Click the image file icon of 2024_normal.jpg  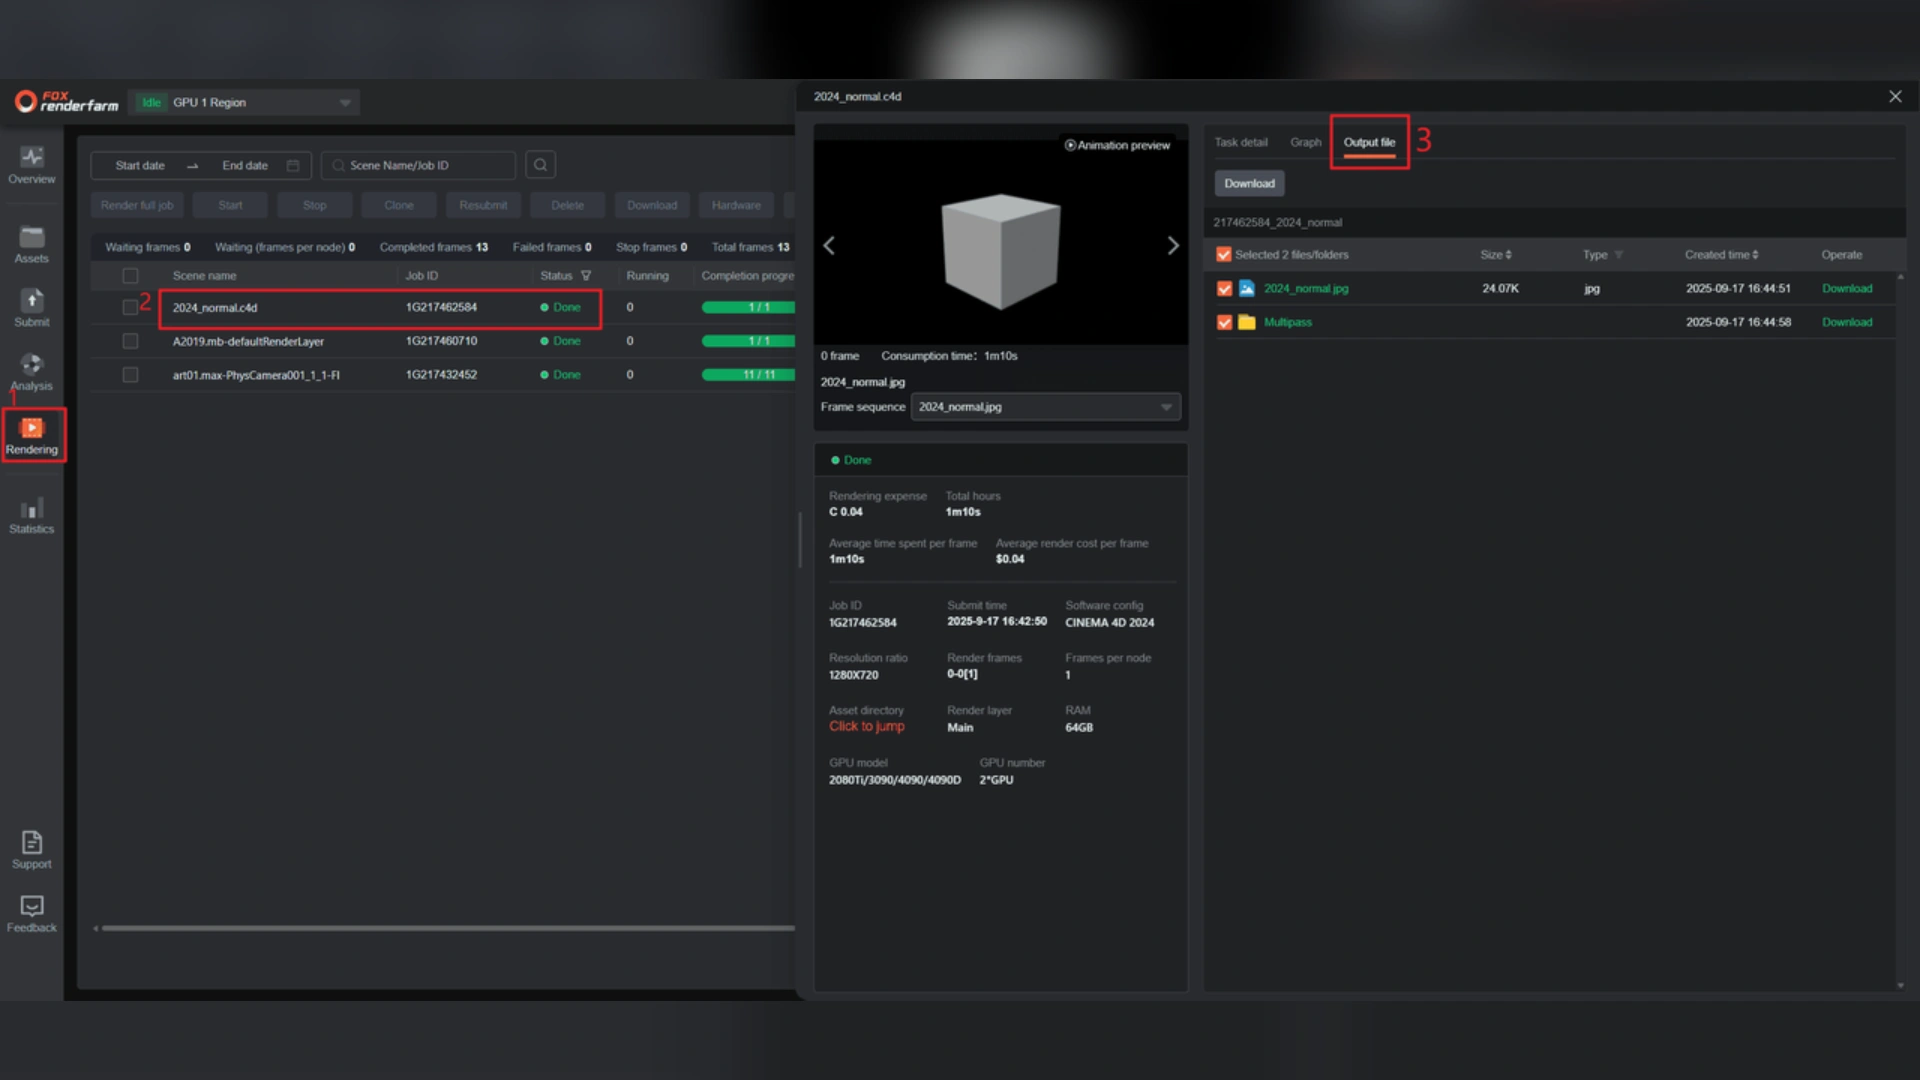1247,288
